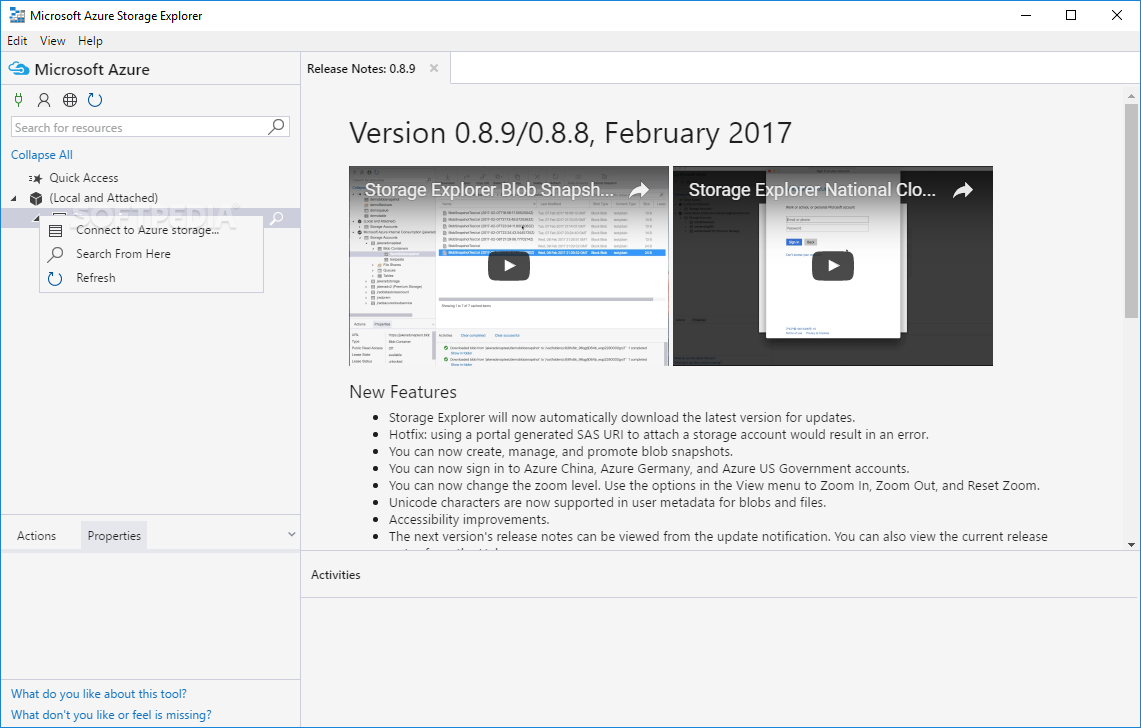Click the Search From Here magnifier icon
The width and height of the screenshot is (1141, 728).
(x=55, y=254)
